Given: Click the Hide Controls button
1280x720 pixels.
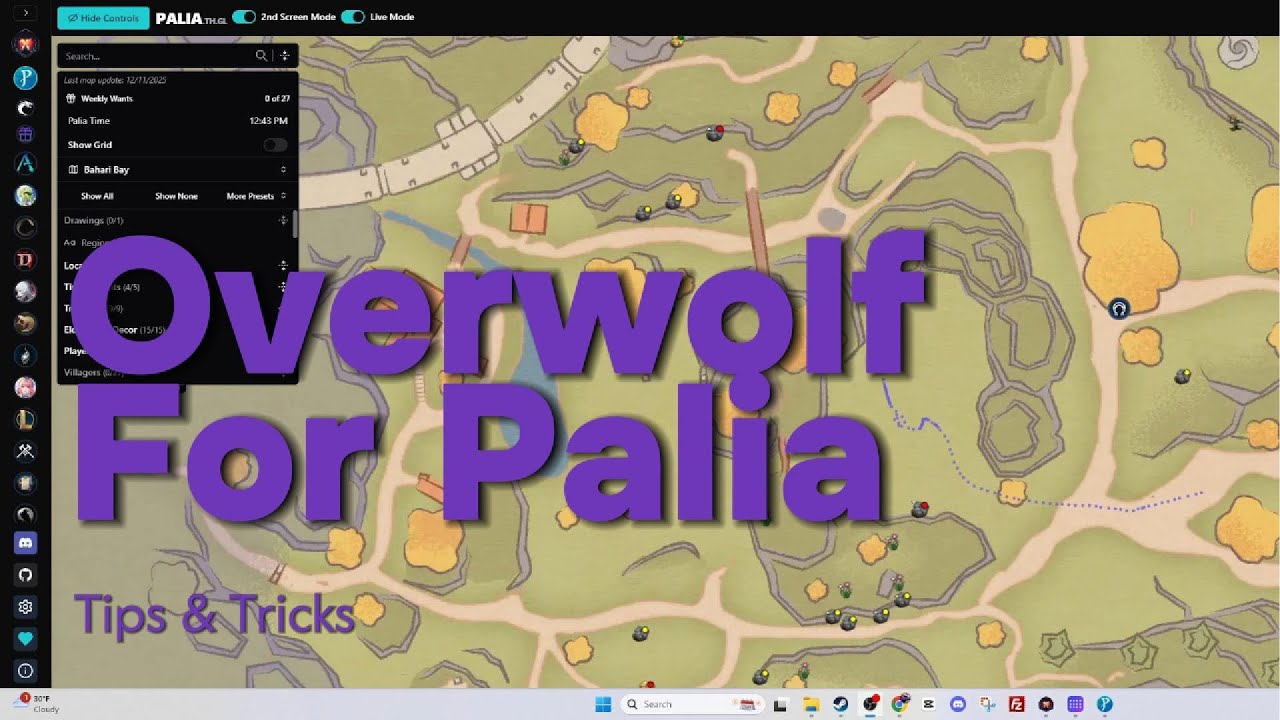Looking at the screenshot, I should click(x=103, y=17).
